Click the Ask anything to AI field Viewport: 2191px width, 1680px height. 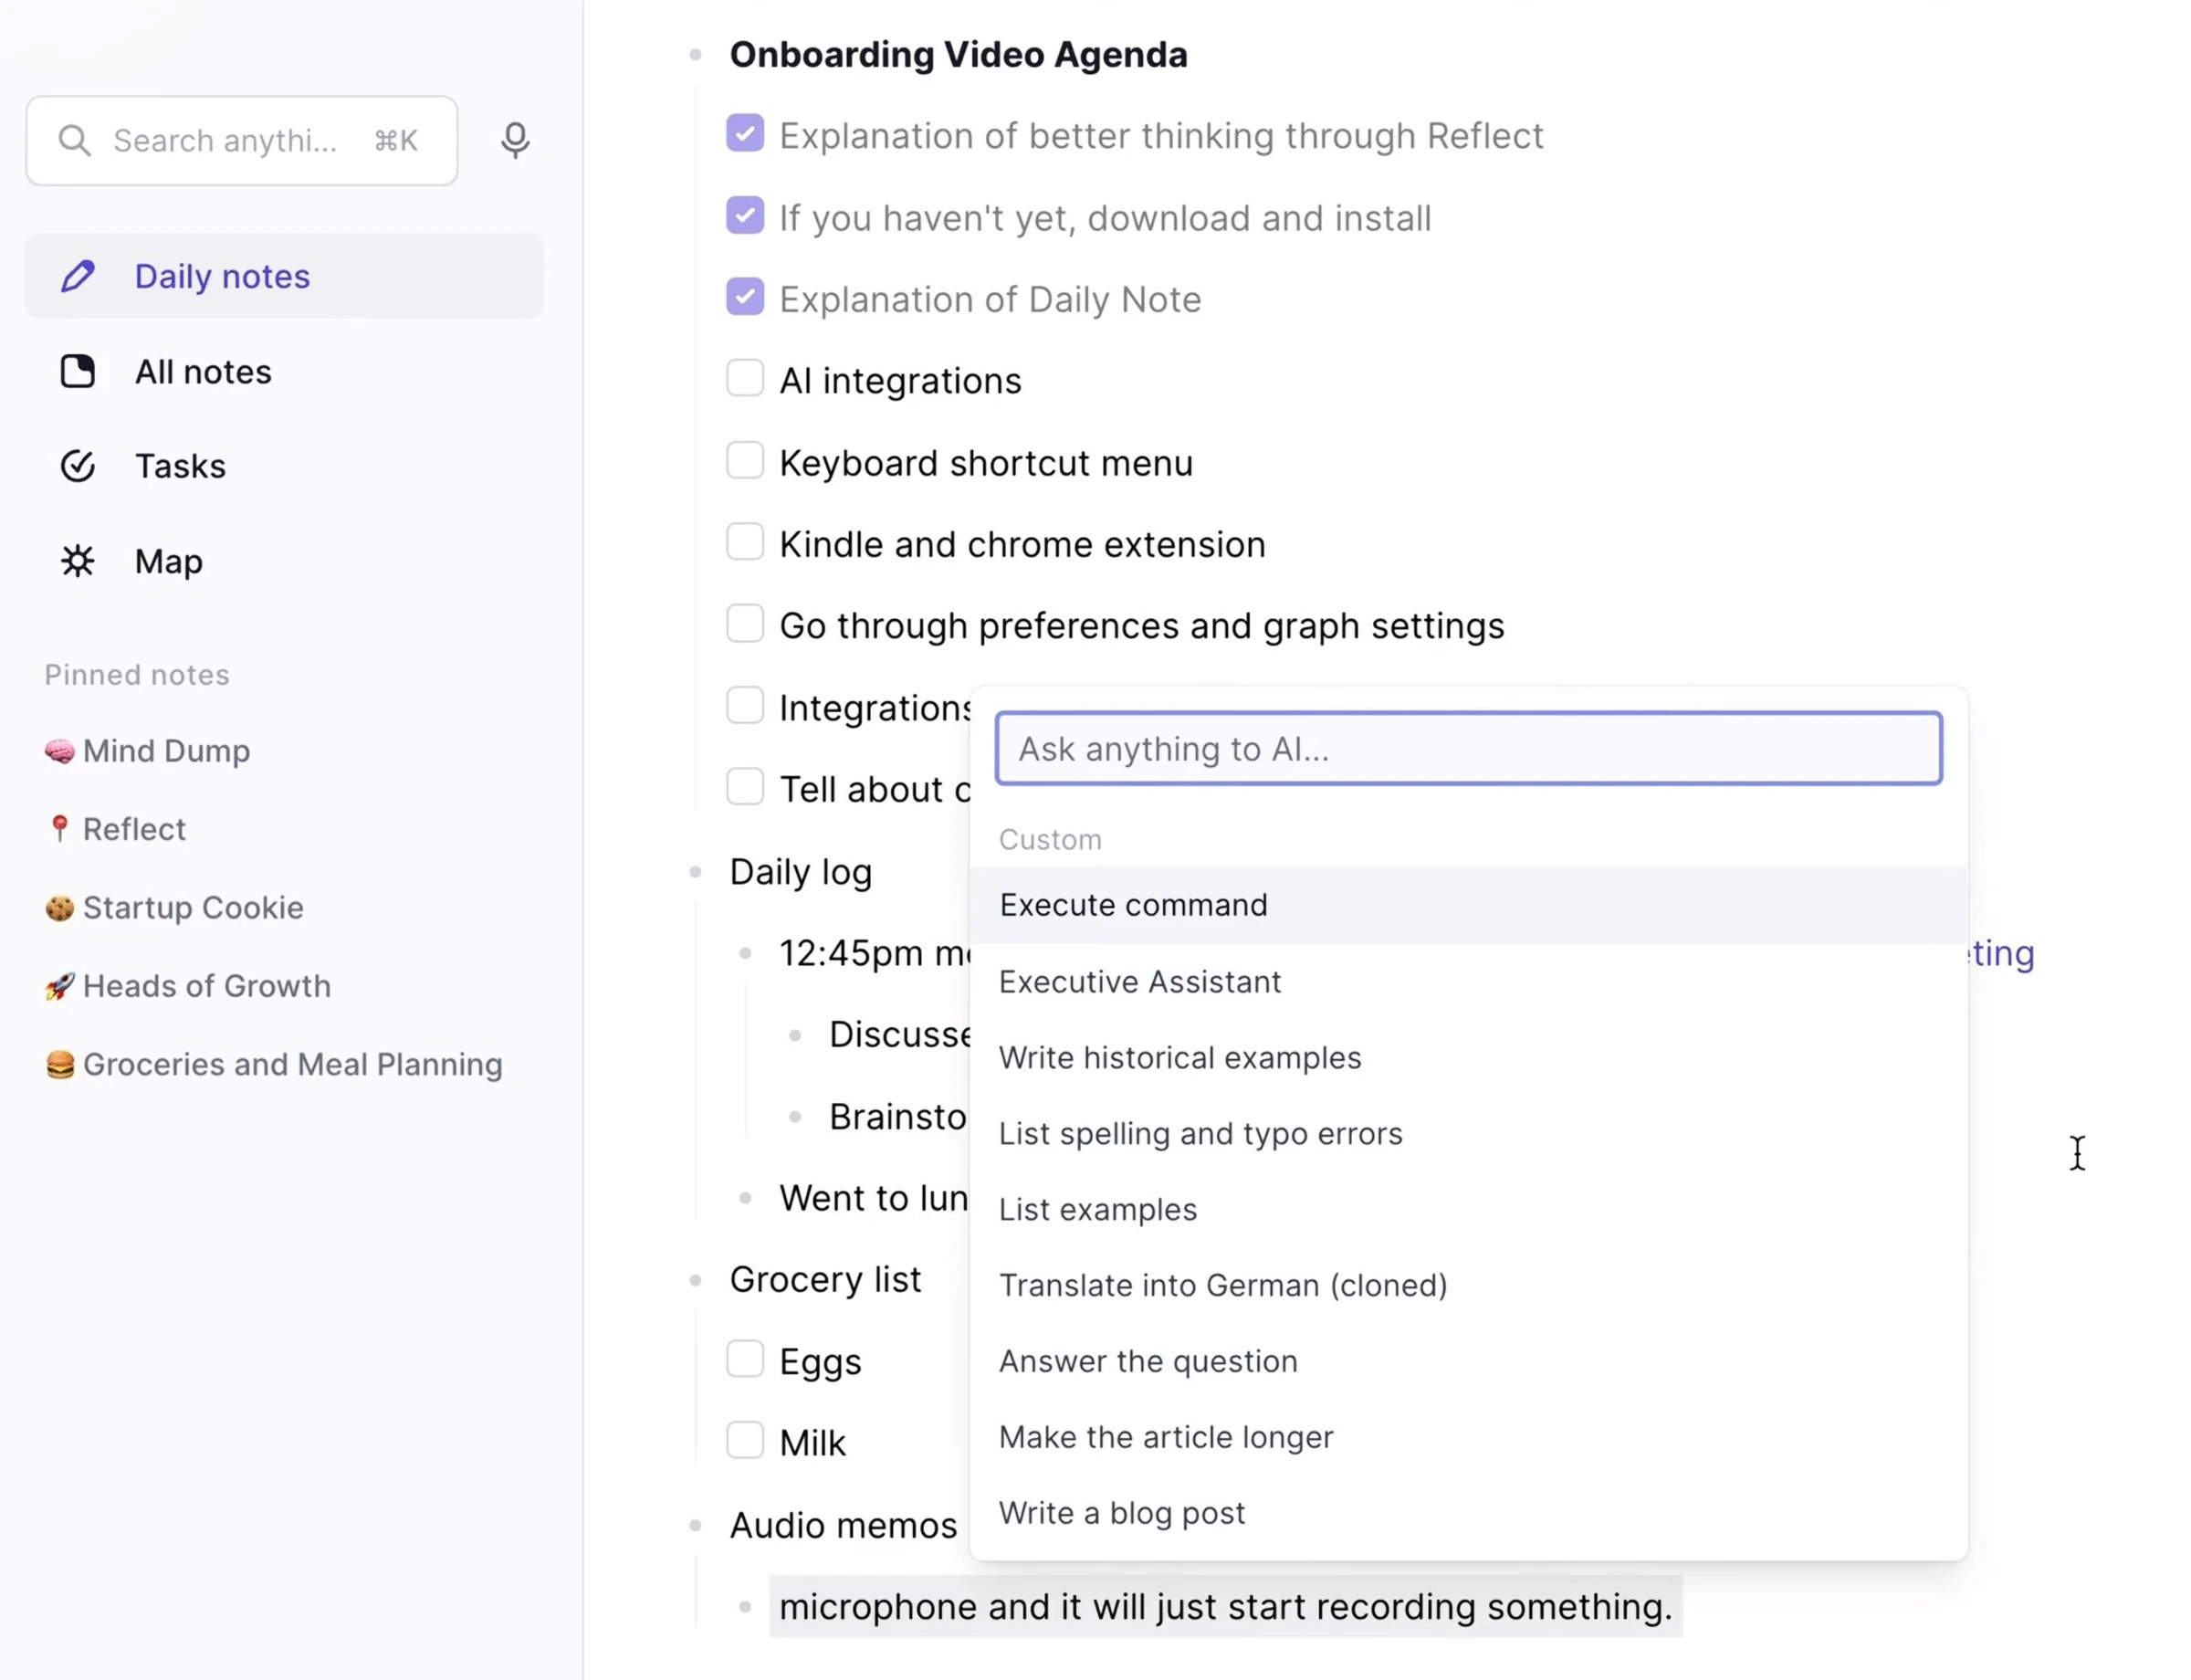pos(1466,748)
